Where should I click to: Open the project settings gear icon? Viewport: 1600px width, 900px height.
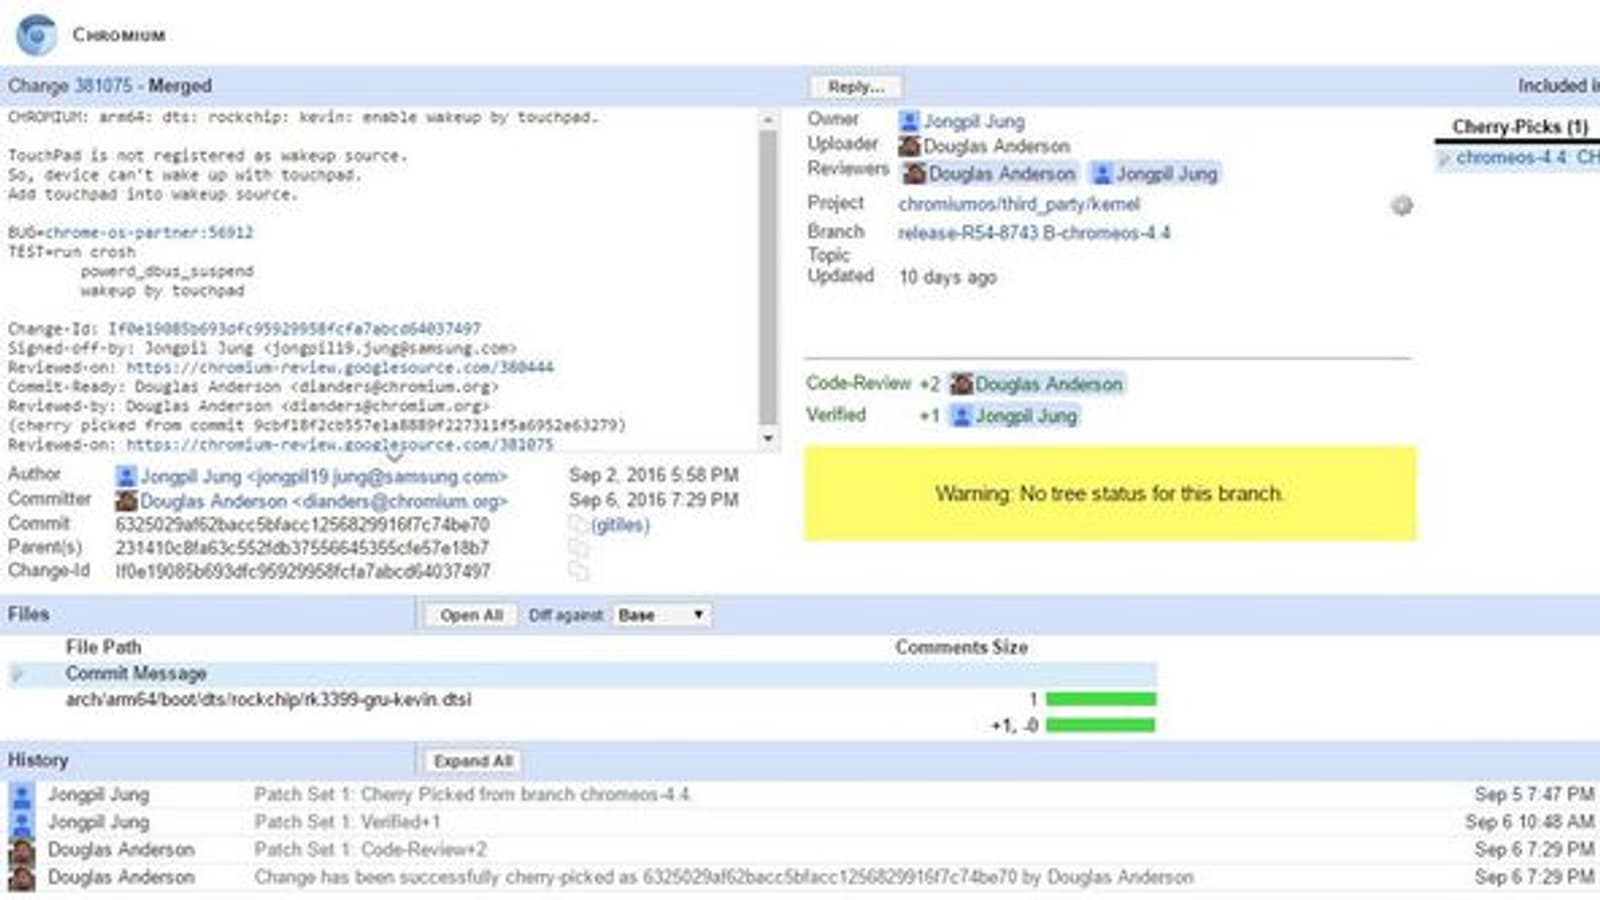pyautogui.click(x=1402, y=205)
